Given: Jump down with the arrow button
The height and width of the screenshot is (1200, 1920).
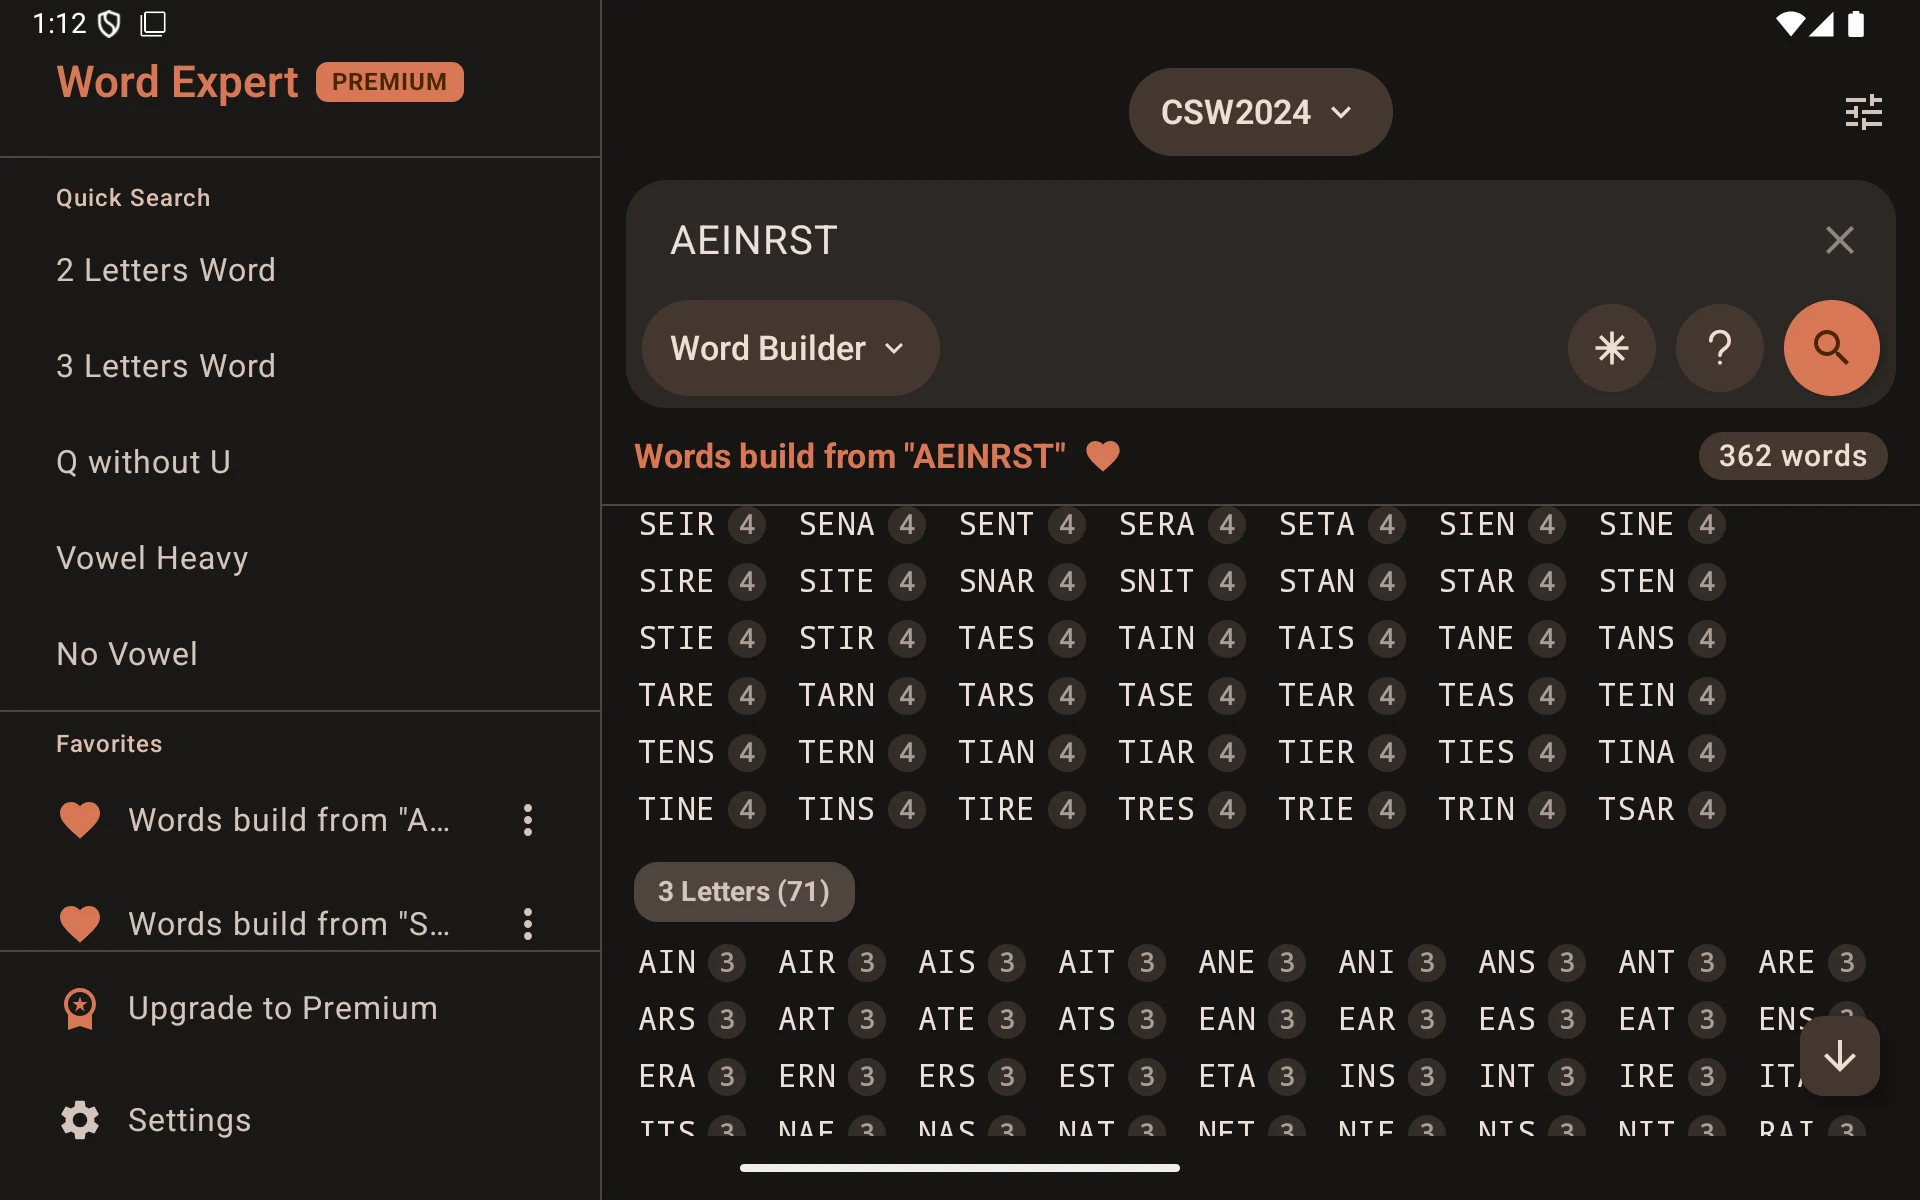Looking at the screenshot, I should point(1839,1056).
